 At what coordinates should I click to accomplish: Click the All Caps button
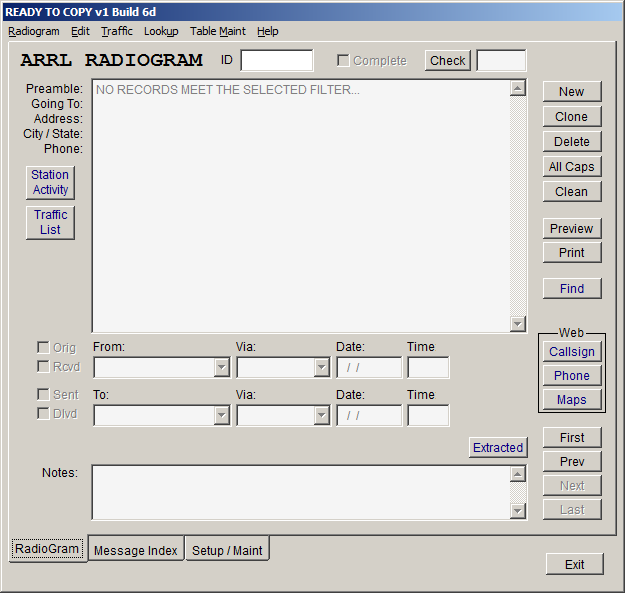[572, 167]
